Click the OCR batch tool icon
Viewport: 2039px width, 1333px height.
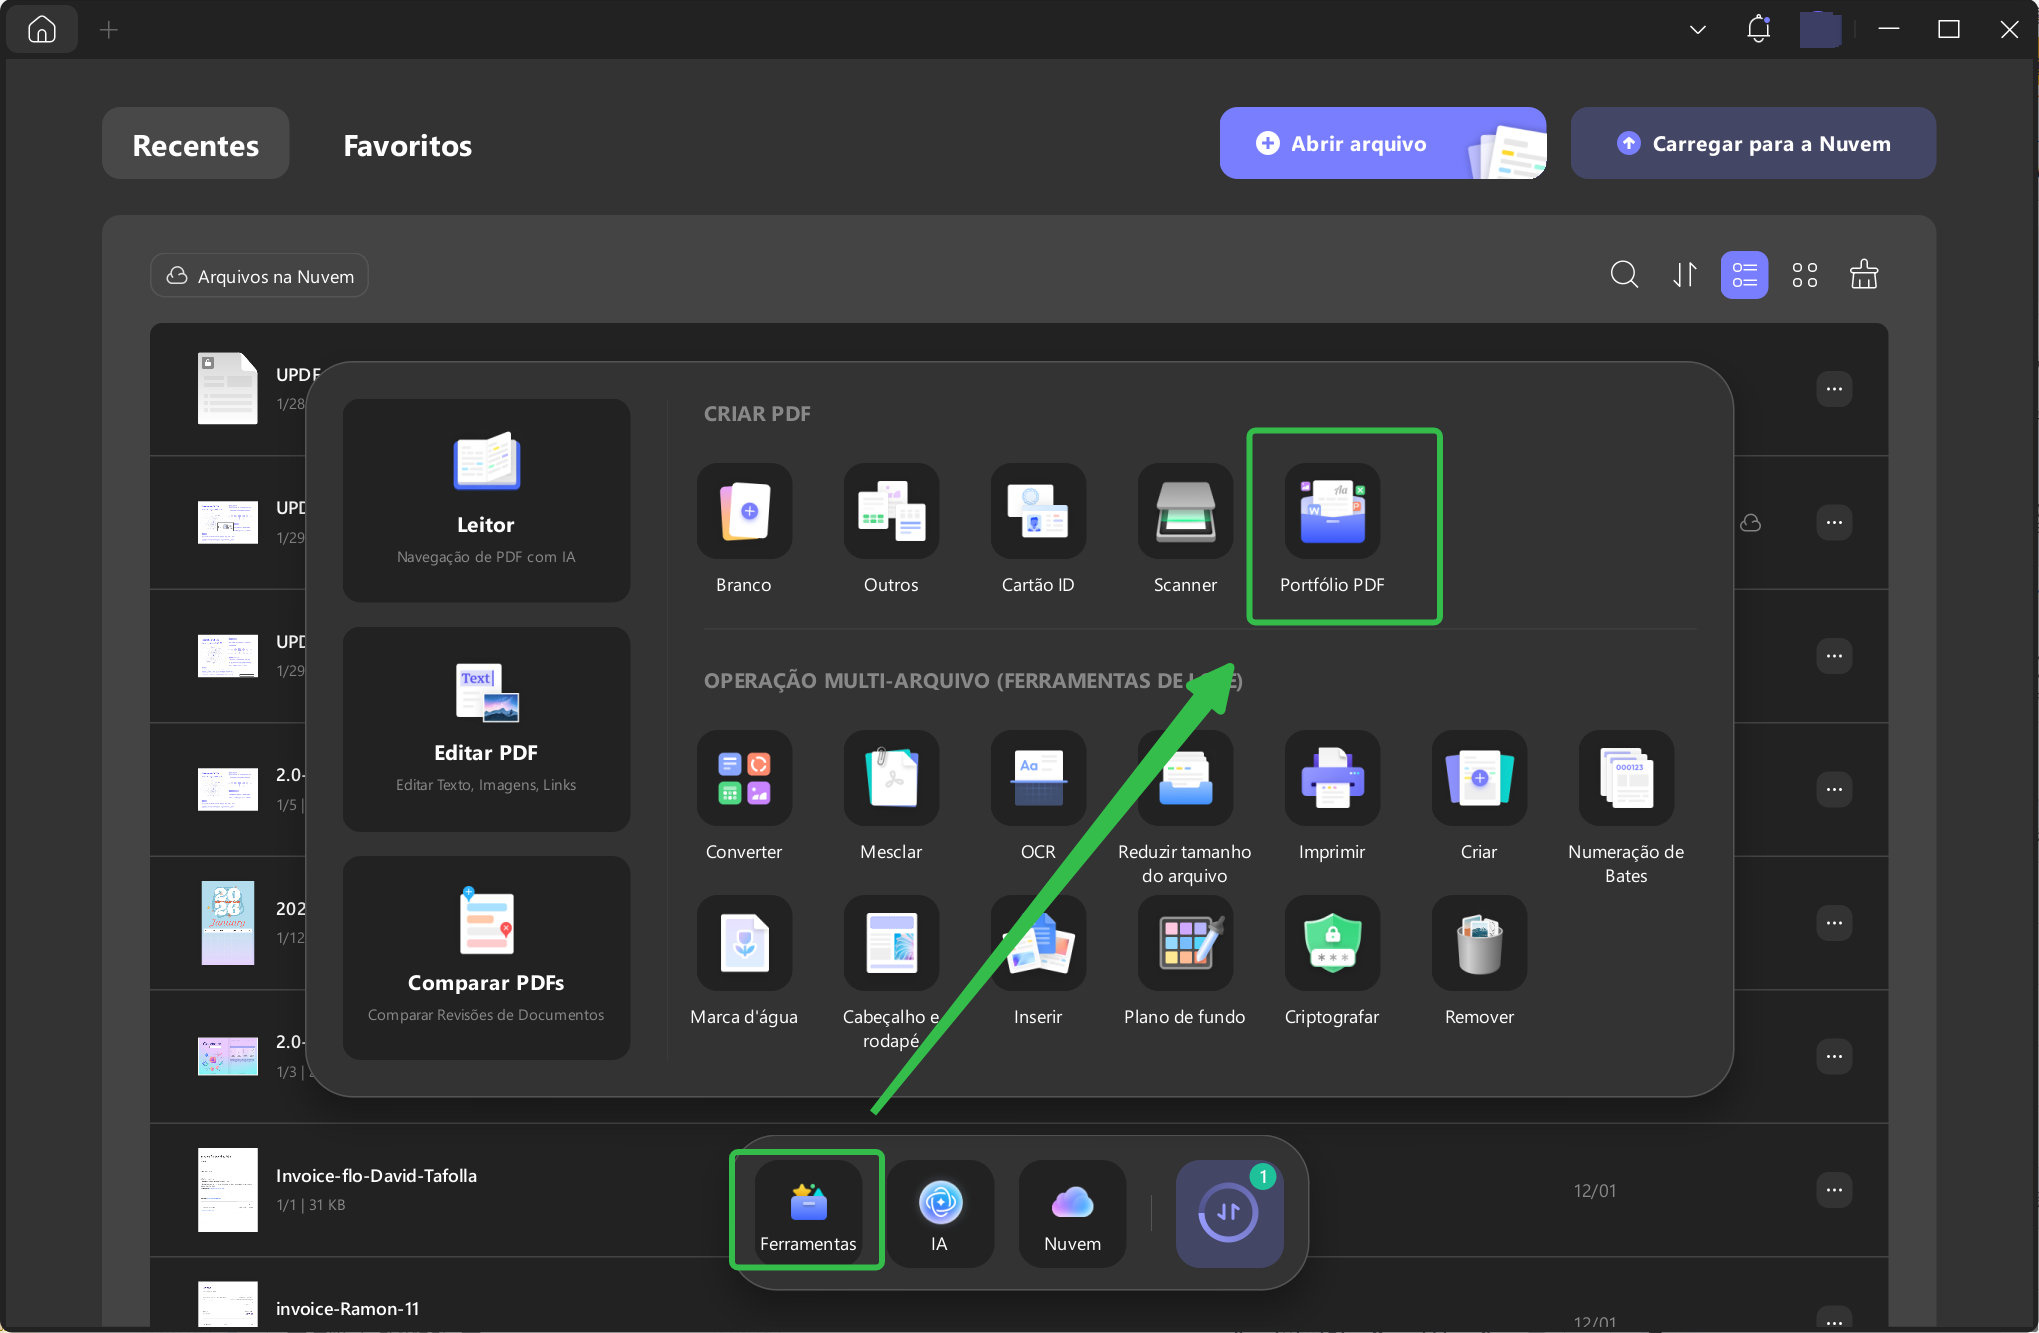[x=1038, y=779]
